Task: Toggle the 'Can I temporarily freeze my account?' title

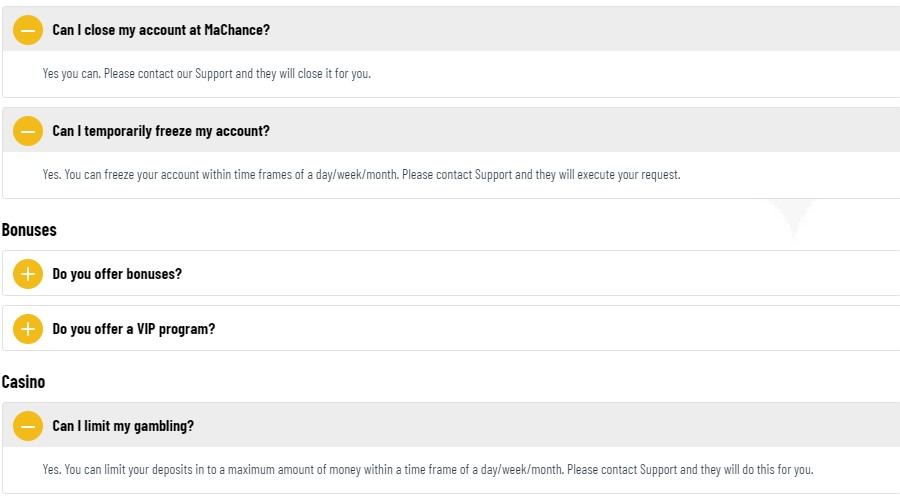Action: pos(160,131)
